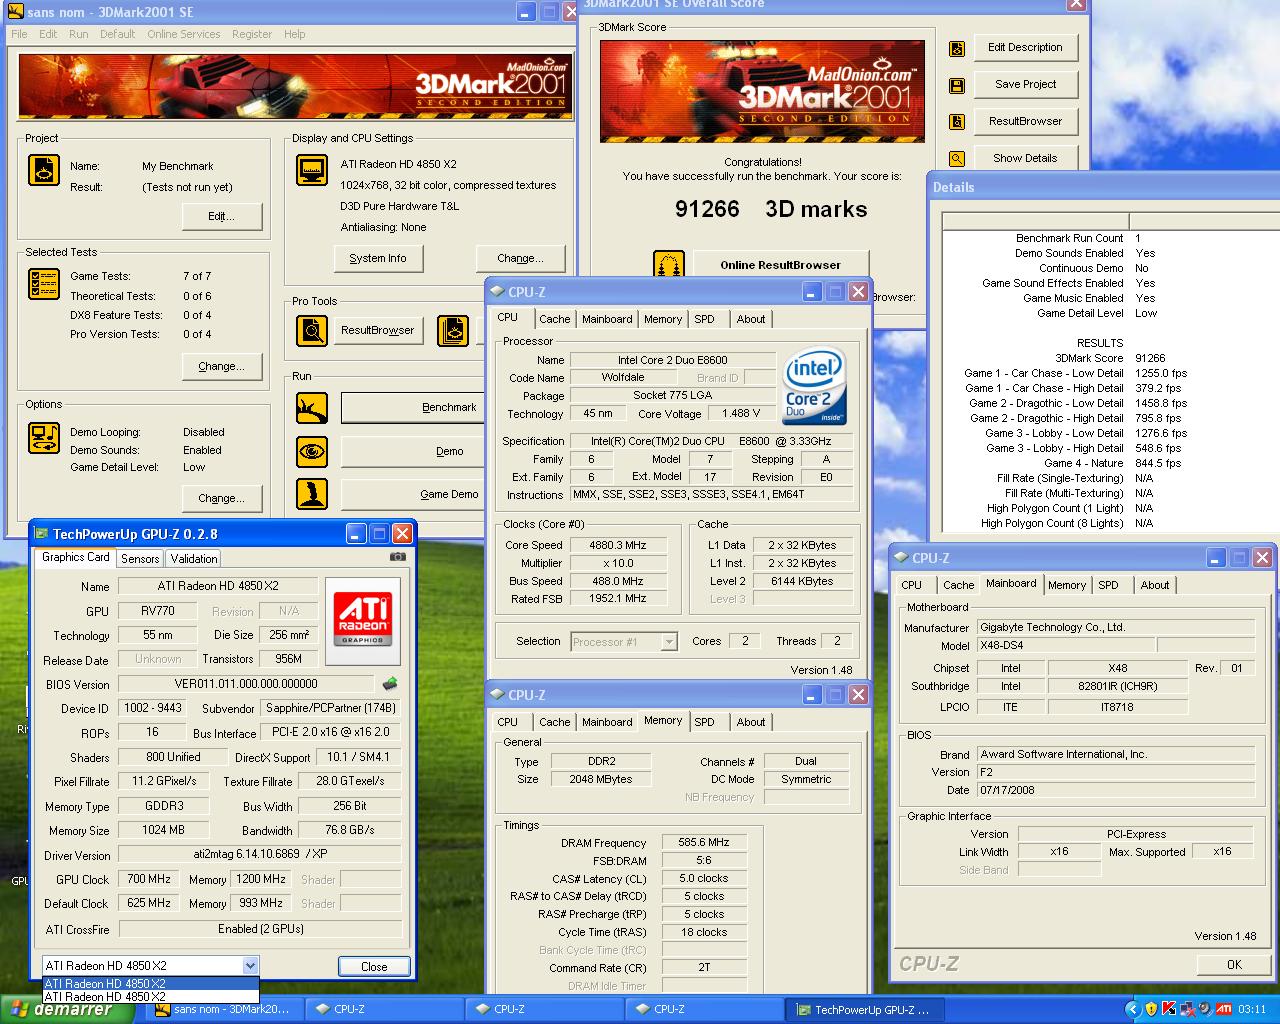This screenshot has width=1280, height=1024.
Task: Show hidden tray icons with the arrow
Action: pyautogui.click(x=1132, y=1009)
